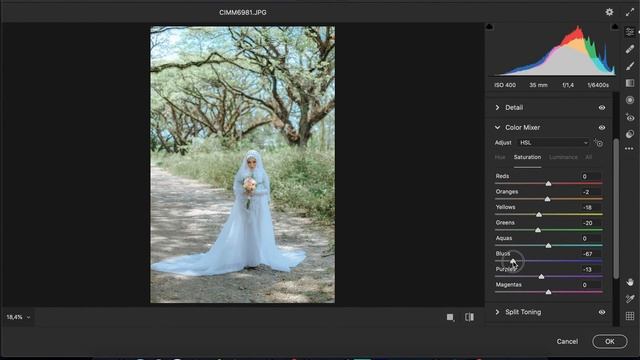Image resolution: width=640 pixels, height=360 pixels.
Task: Activate the targeted adjustment tool in Color Mixer
Action: [x=598, y=143]
